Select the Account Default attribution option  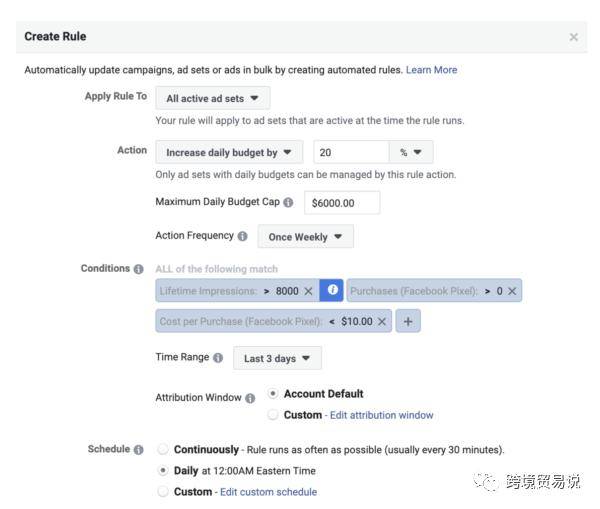point(274,394)
